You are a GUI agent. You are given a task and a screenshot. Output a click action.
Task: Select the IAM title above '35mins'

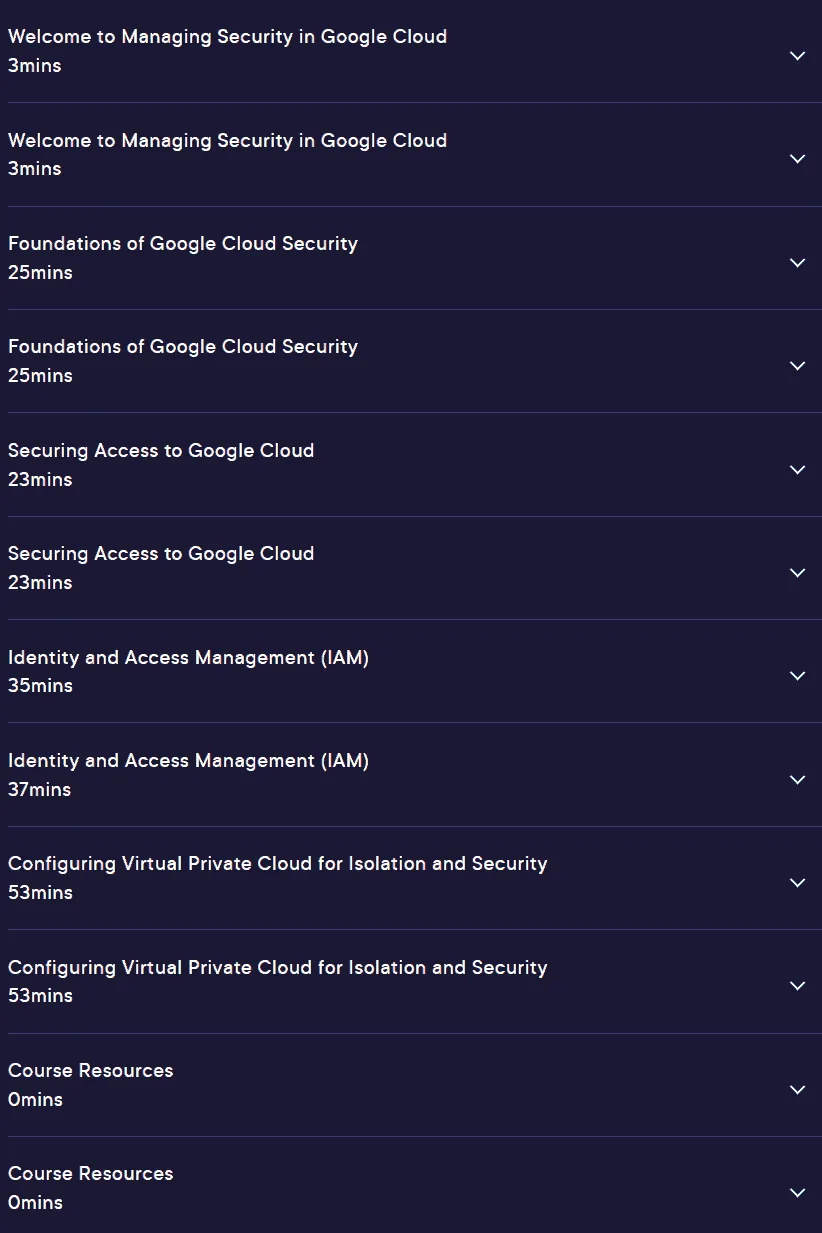click(188, 658)
